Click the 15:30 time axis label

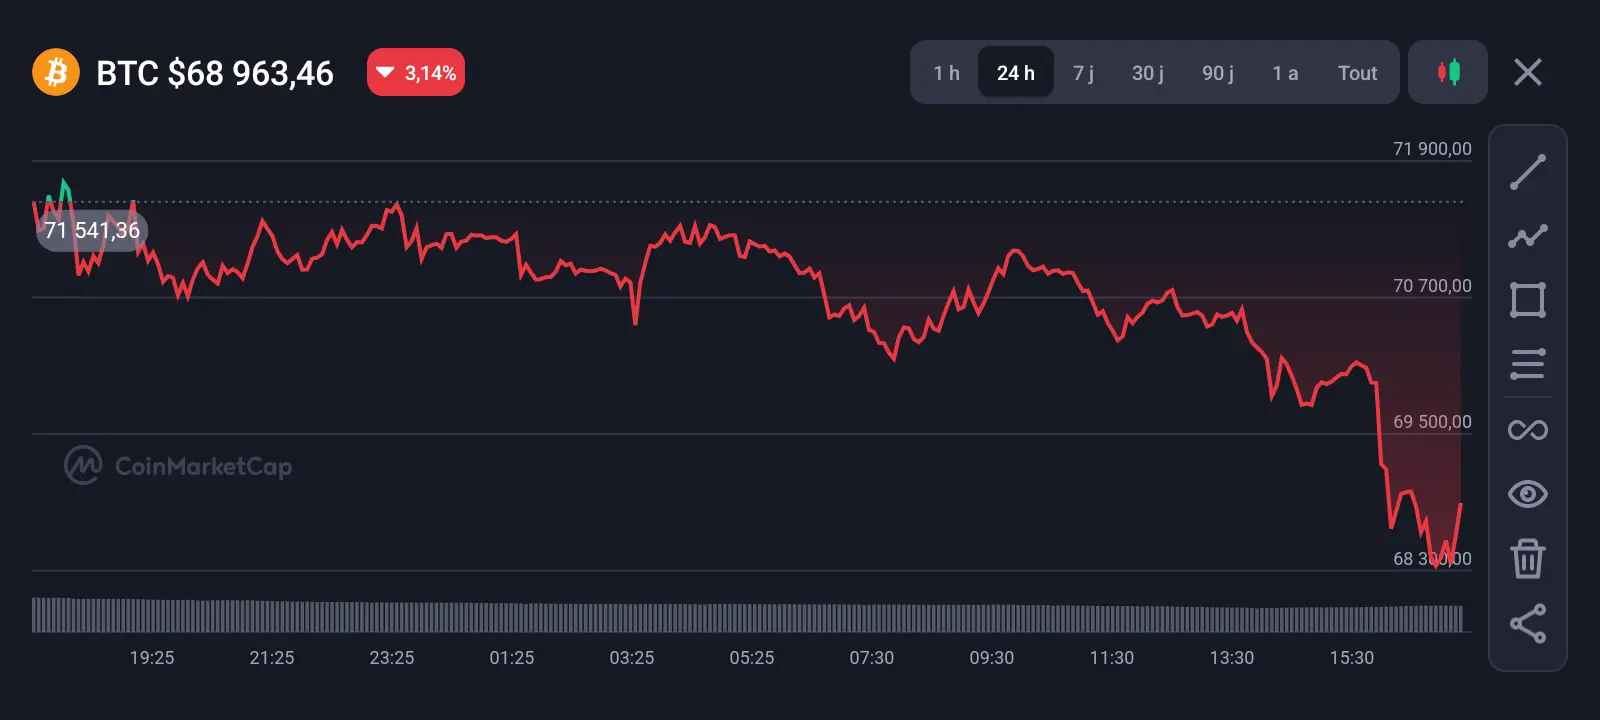[1352, 658]
